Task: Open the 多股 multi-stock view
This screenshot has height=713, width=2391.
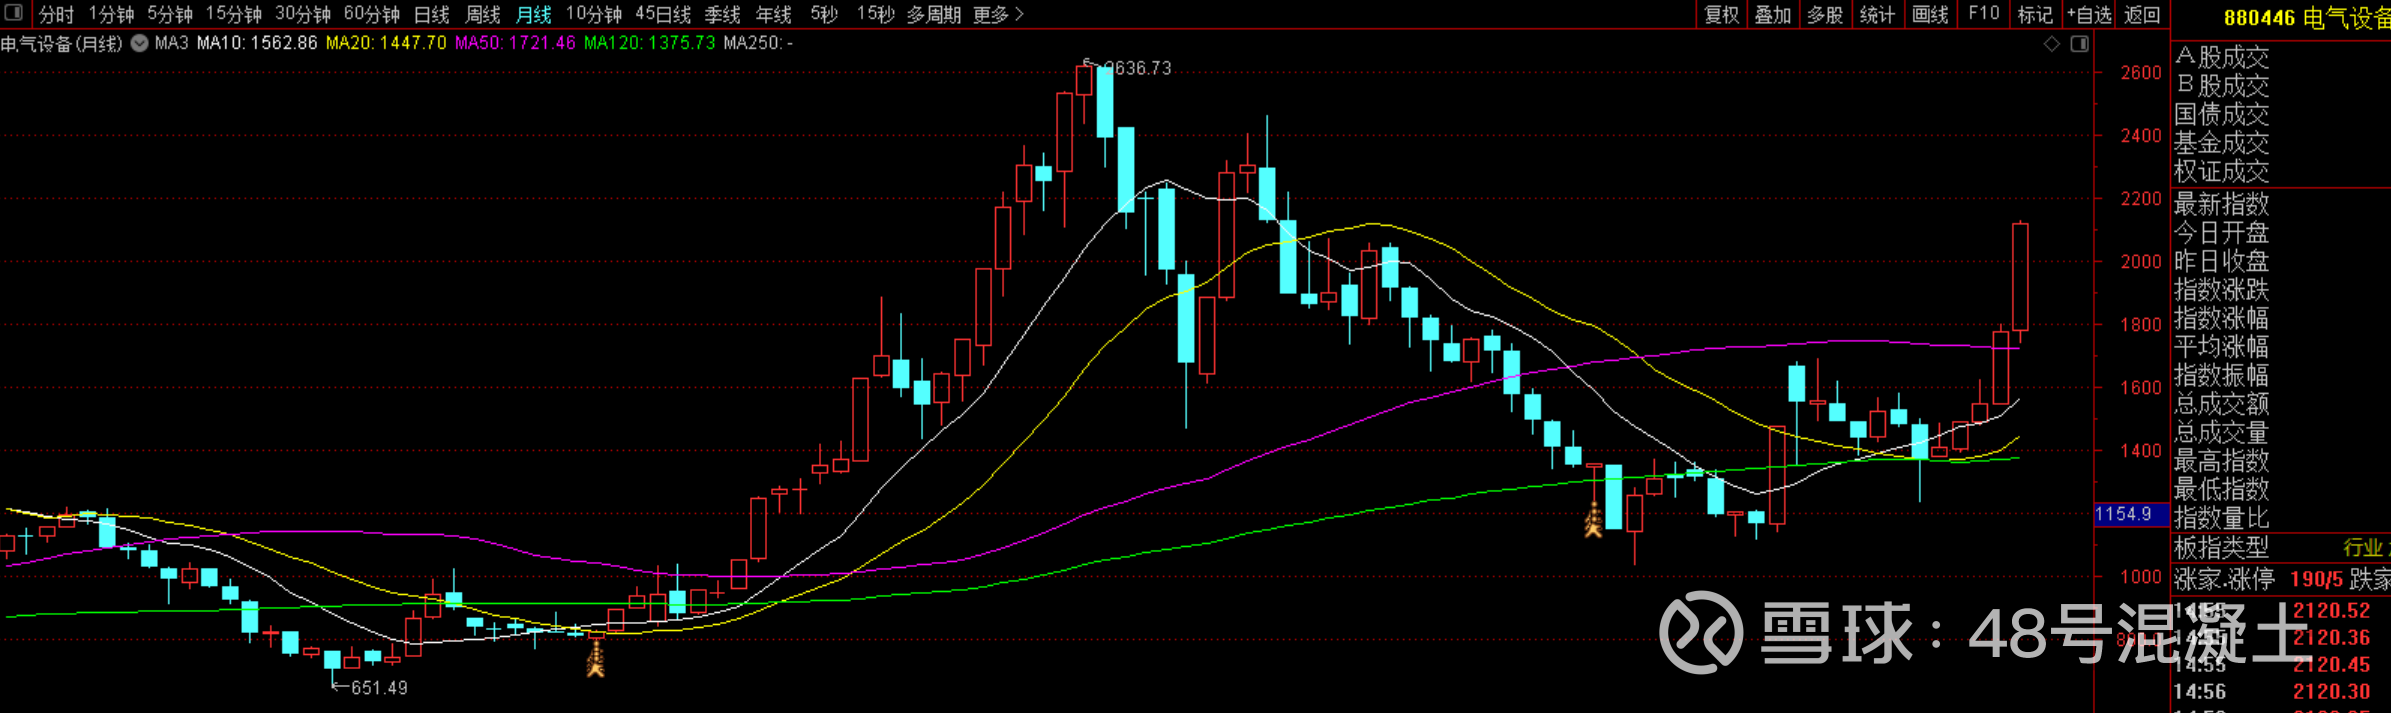Action: (1825, 15)
